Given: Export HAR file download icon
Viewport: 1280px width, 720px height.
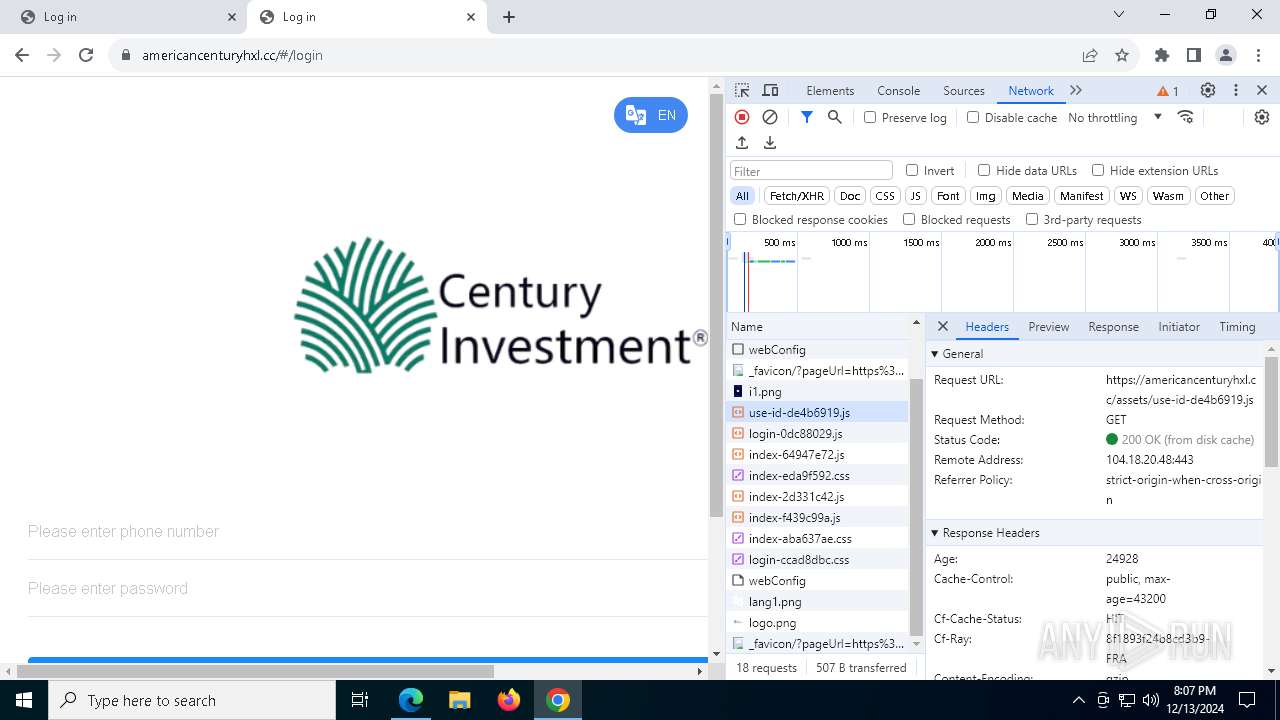Looking at the screenshot, I should coord(770,143).
